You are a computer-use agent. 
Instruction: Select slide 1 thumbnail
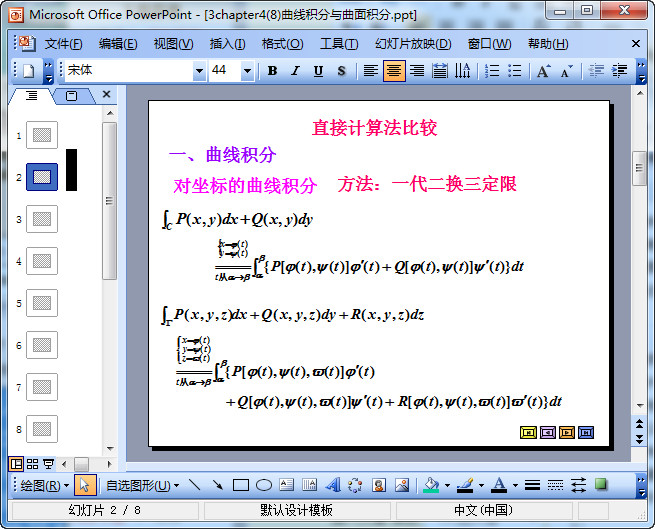point(42,135)
